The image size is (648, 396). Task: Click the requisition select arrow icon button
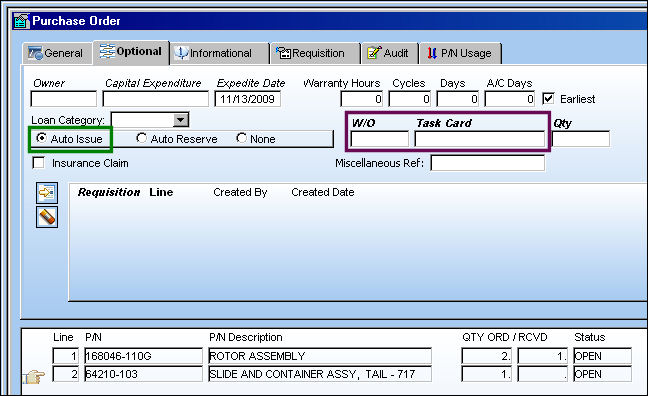point(47,193)
